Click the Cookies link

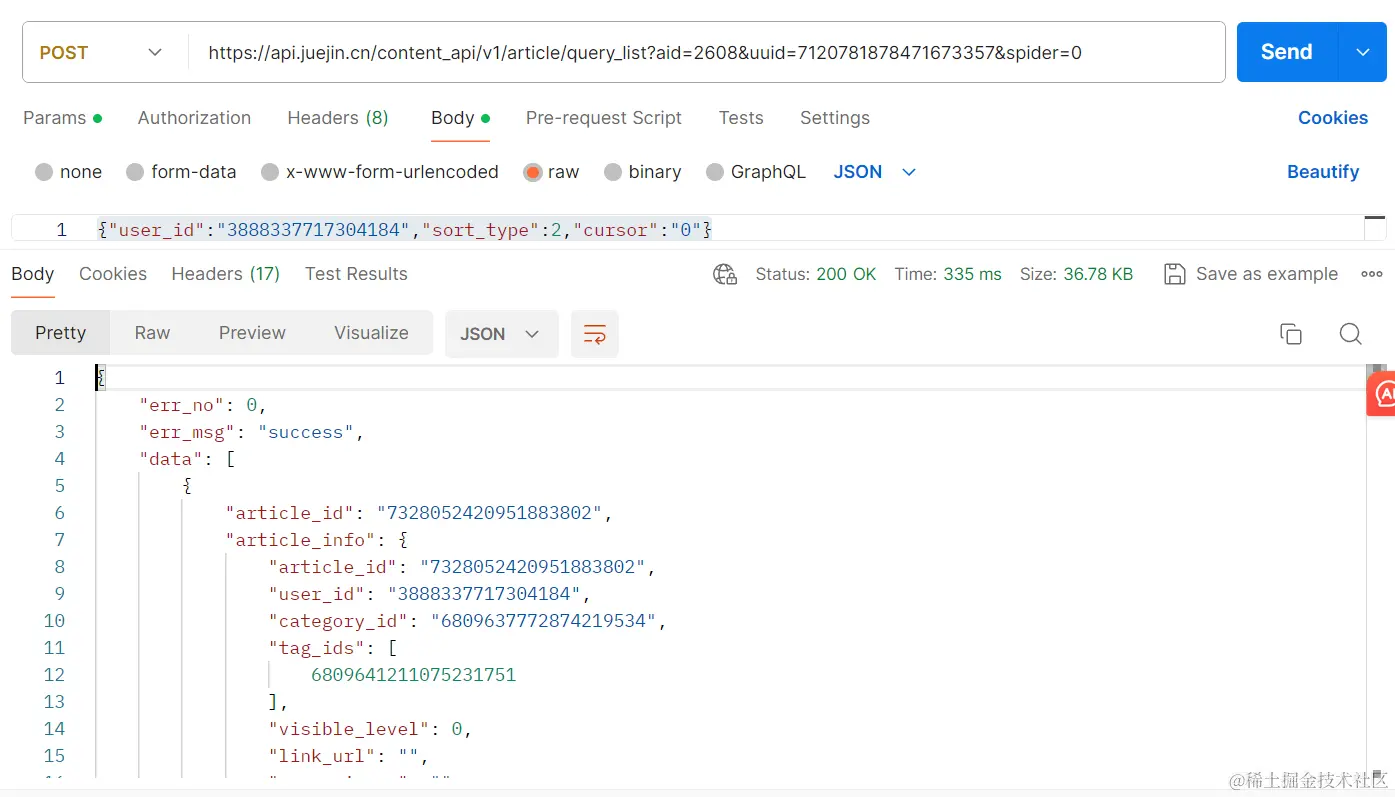[x=1332, y=118]
